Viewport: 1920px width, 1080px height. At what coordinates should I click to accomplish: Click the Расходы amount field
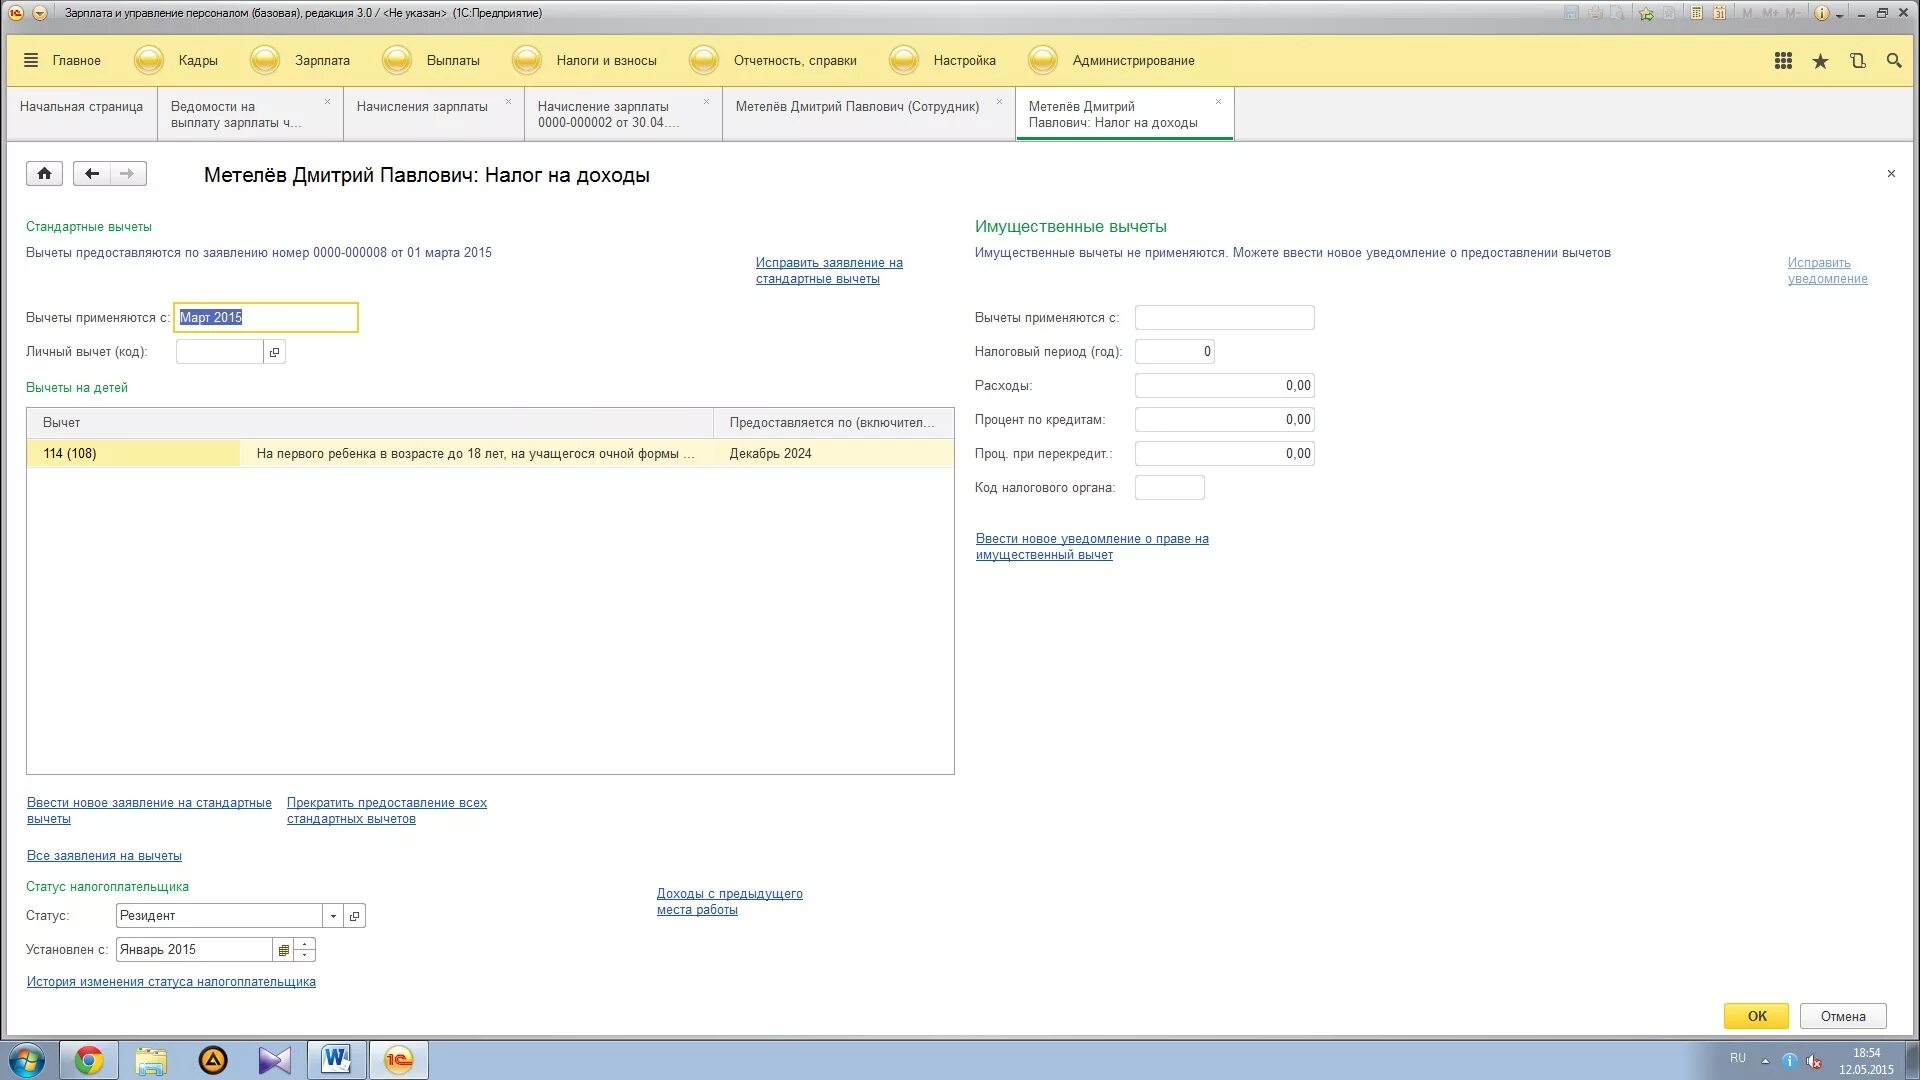pos(1223,386)
